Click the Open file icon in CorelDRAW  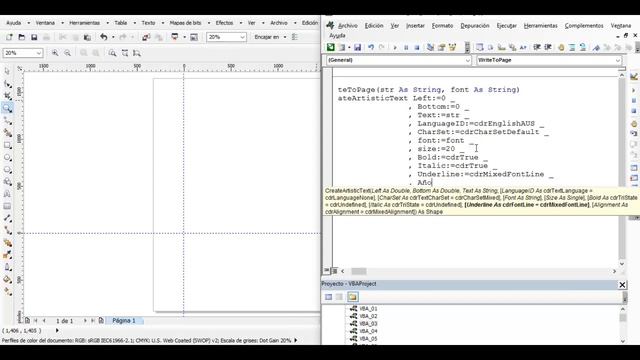(x=22, y=37)
